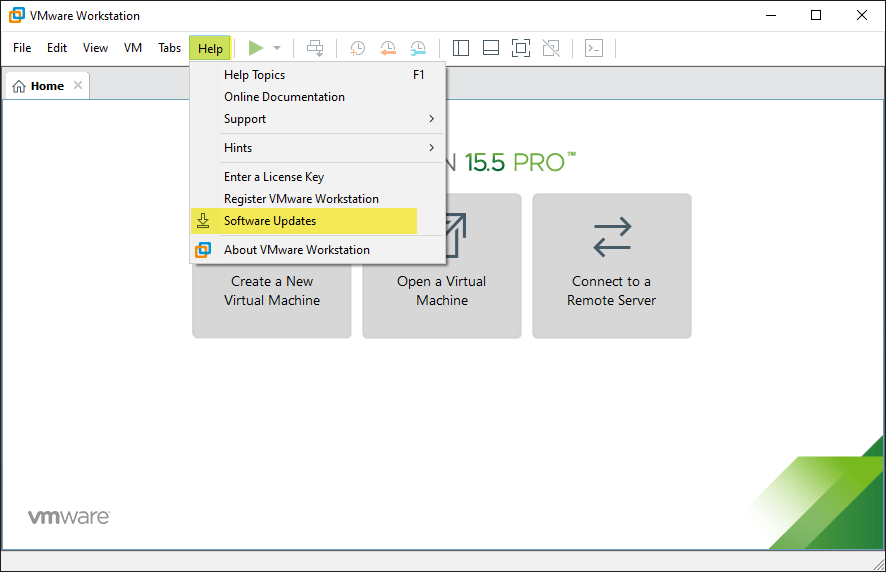
Task: Select Help Topics from the menu
Action: (318, 75)
